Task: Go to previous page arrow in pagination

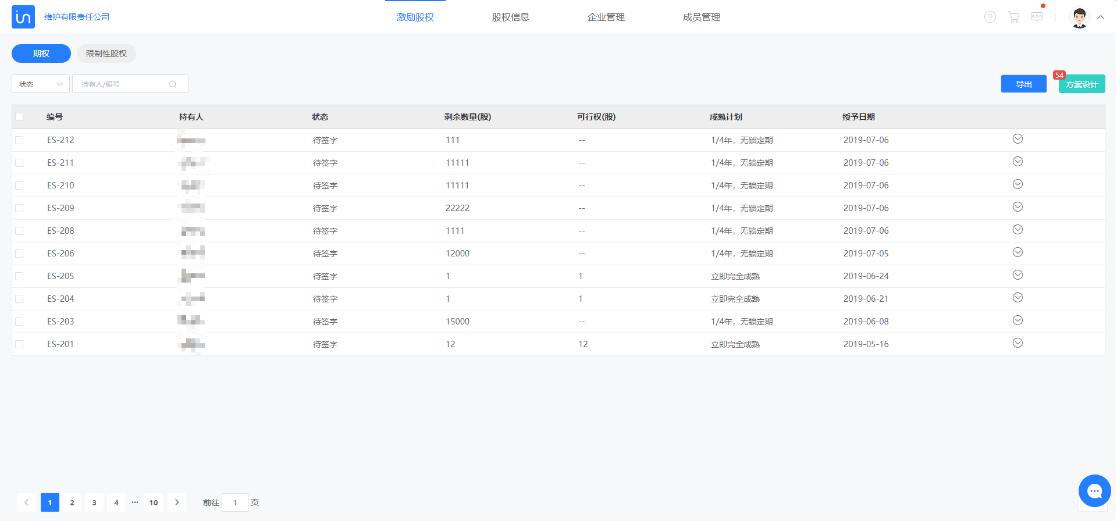Action: [x=26, y=502]
